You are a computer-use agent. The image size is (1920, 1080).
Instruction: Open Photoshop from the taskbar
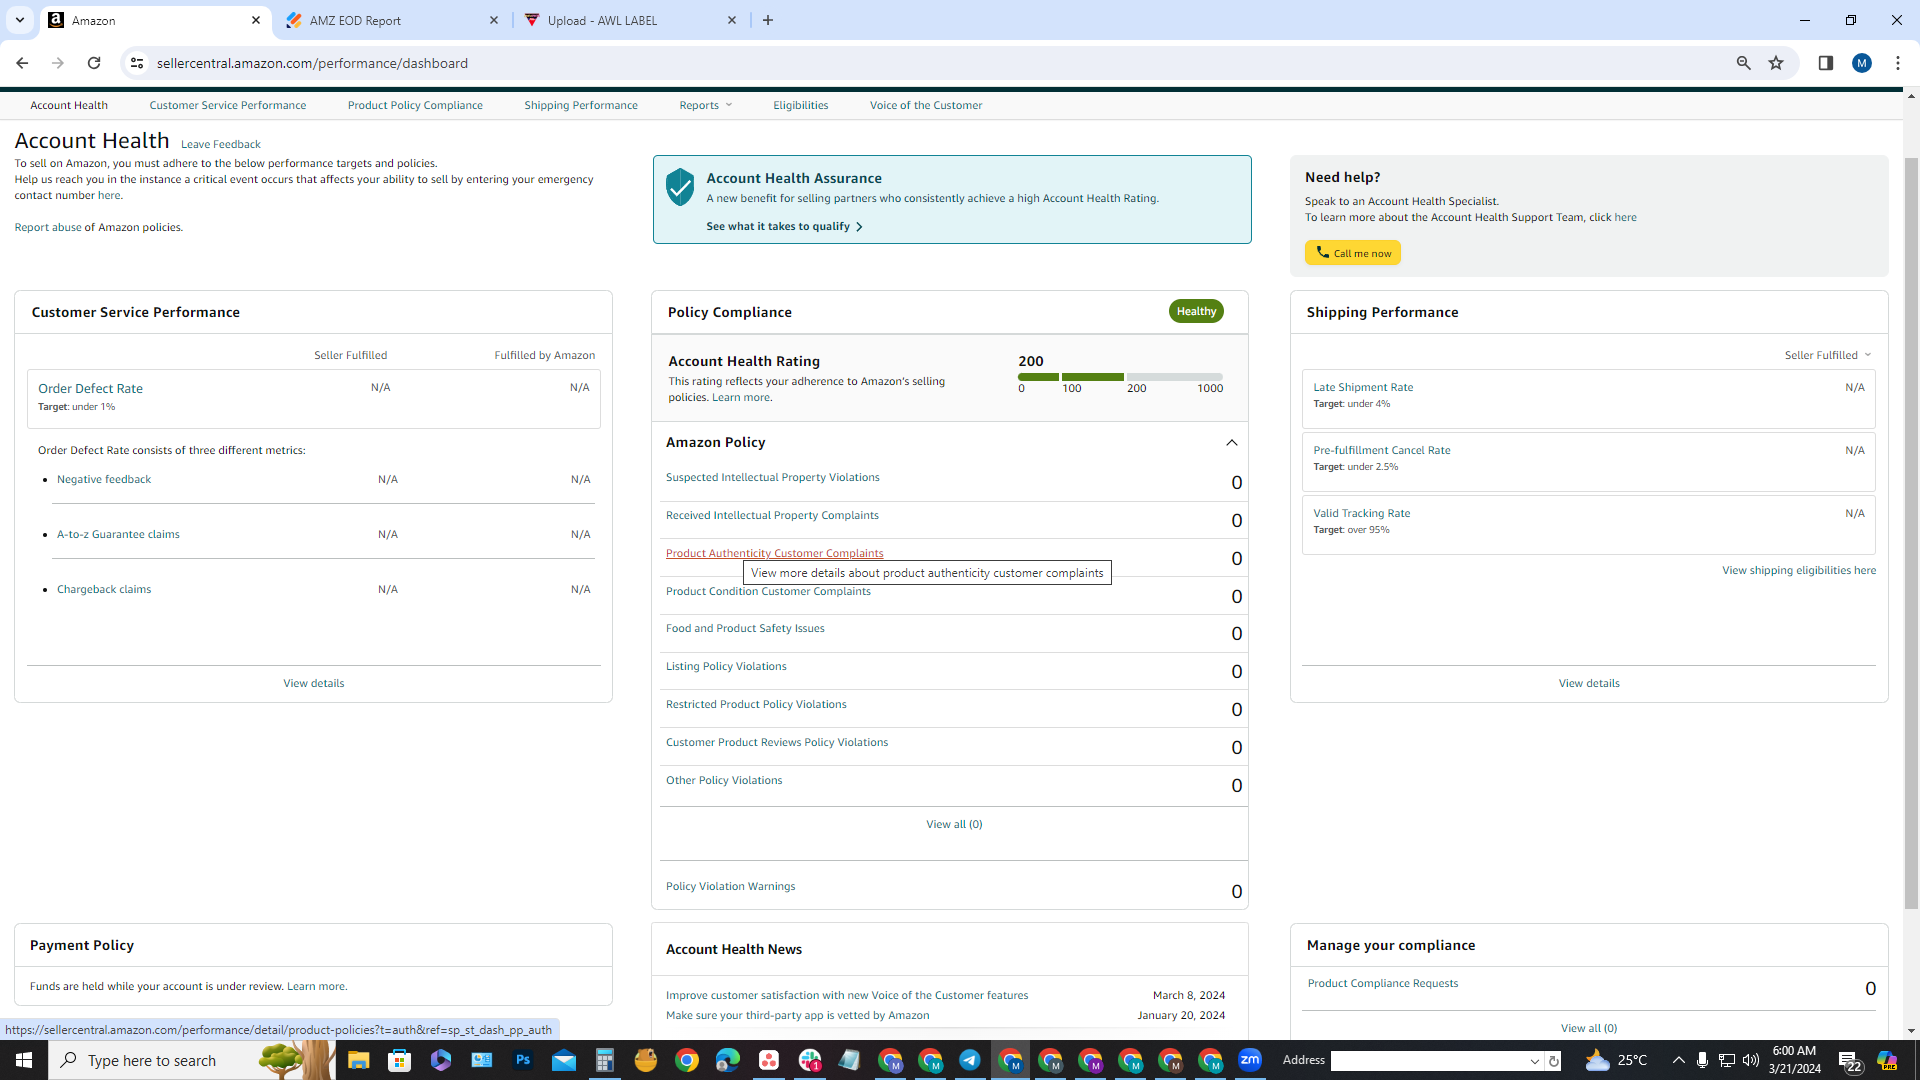(x=522, y=1060)
